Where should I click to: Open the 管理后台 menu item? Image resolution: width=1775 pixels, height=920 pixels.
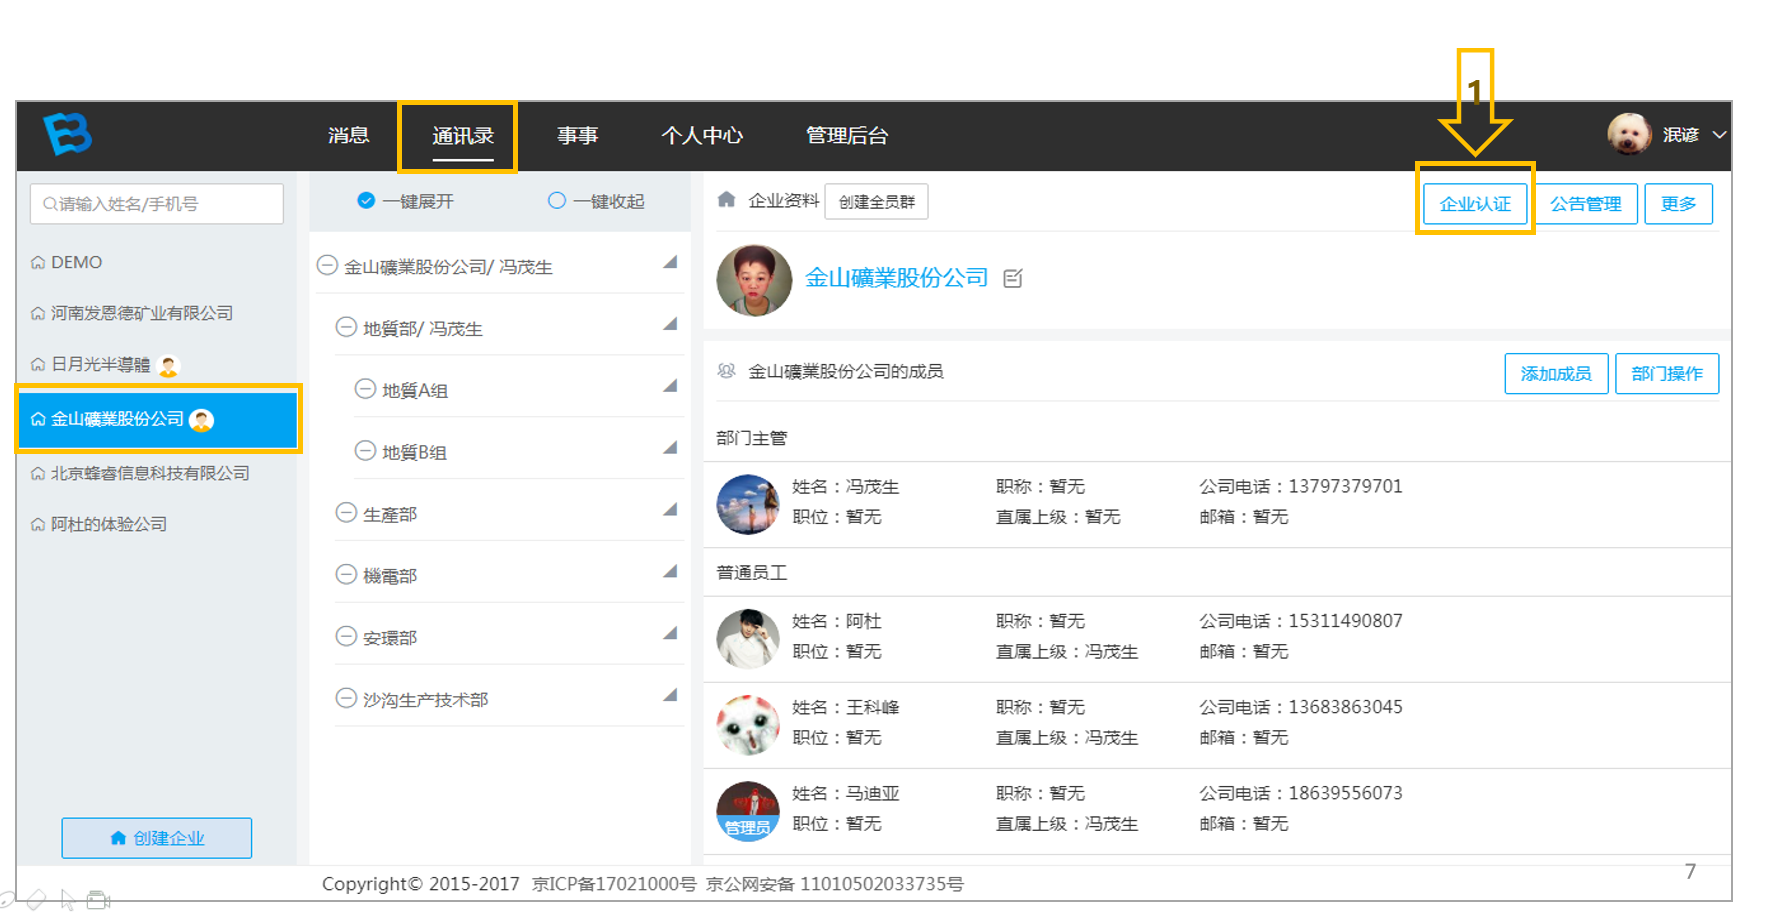(847, 136)
